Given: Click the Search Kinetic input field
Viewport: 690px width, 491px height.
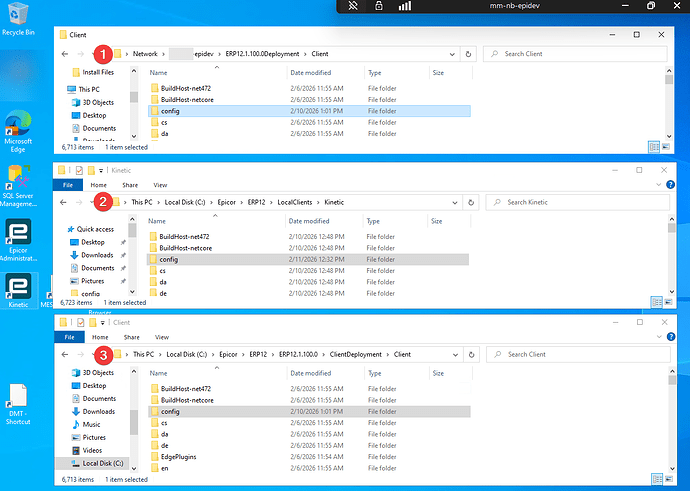Looking at the screenshot, I should (578, 202).
